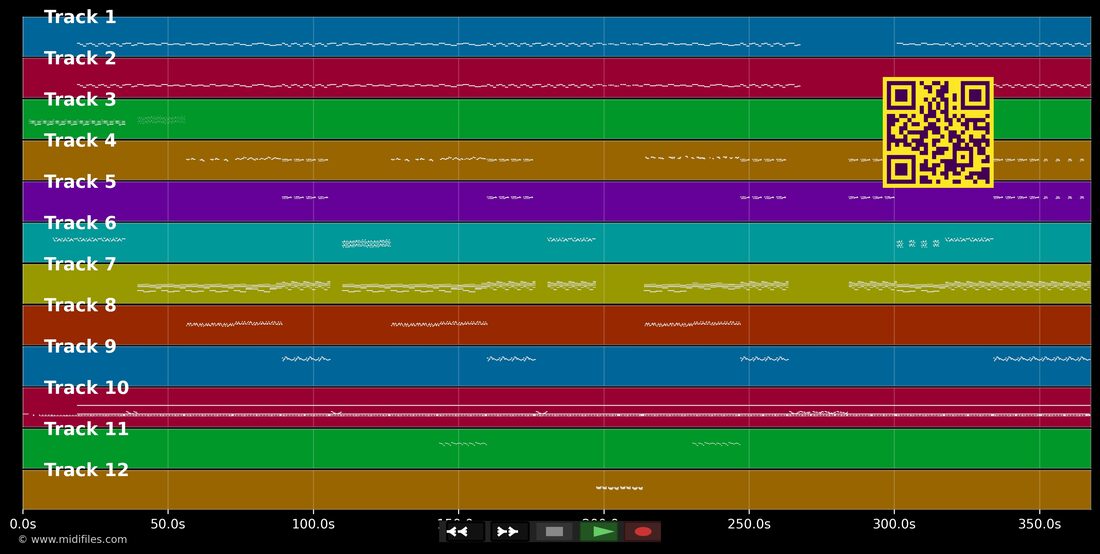Open the www.midifiles.com copyright link
Viewport: 1100px width, 554px height.
73,539
